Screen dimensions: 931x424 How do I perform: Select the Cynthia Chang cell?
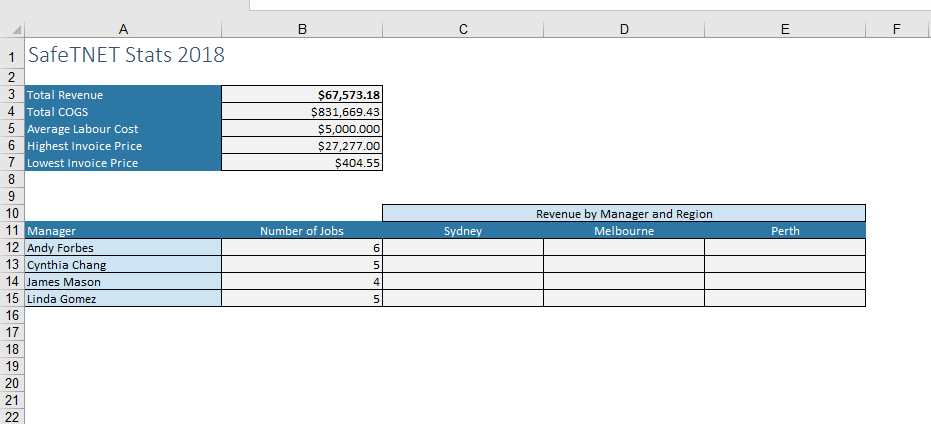[x=123, y=265]
